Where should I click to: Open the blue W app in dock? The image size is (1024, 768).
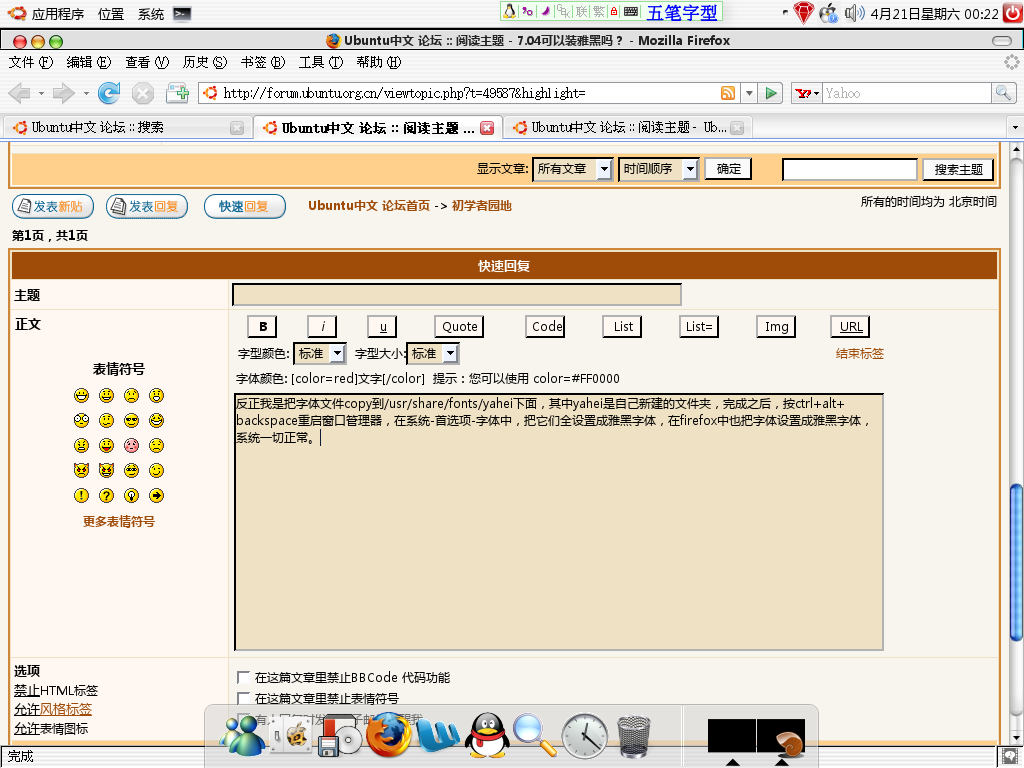[x=438, y=736]
